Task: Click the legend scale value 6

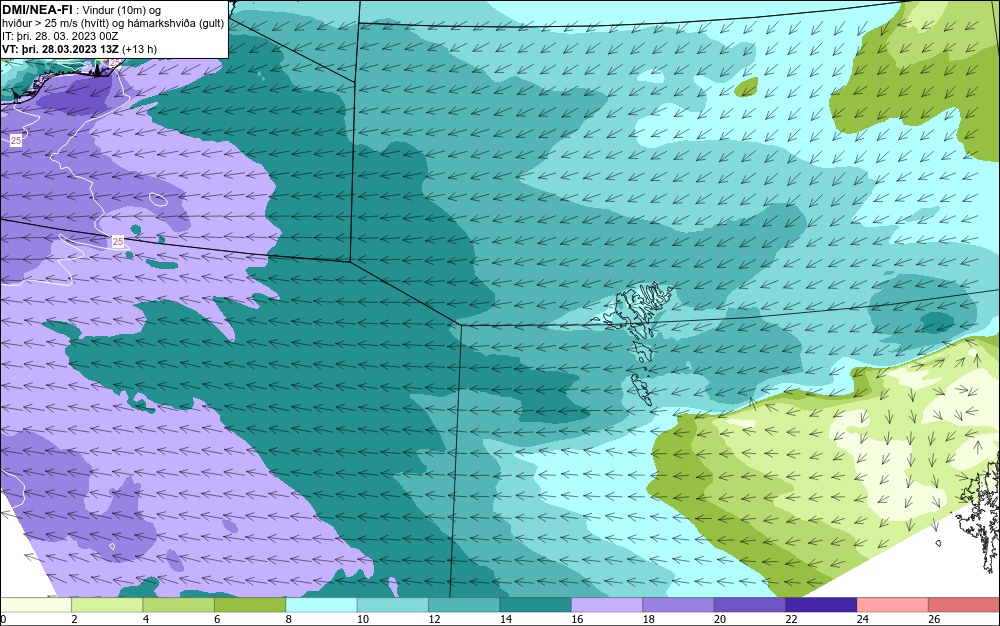Action: click(217, 619)
